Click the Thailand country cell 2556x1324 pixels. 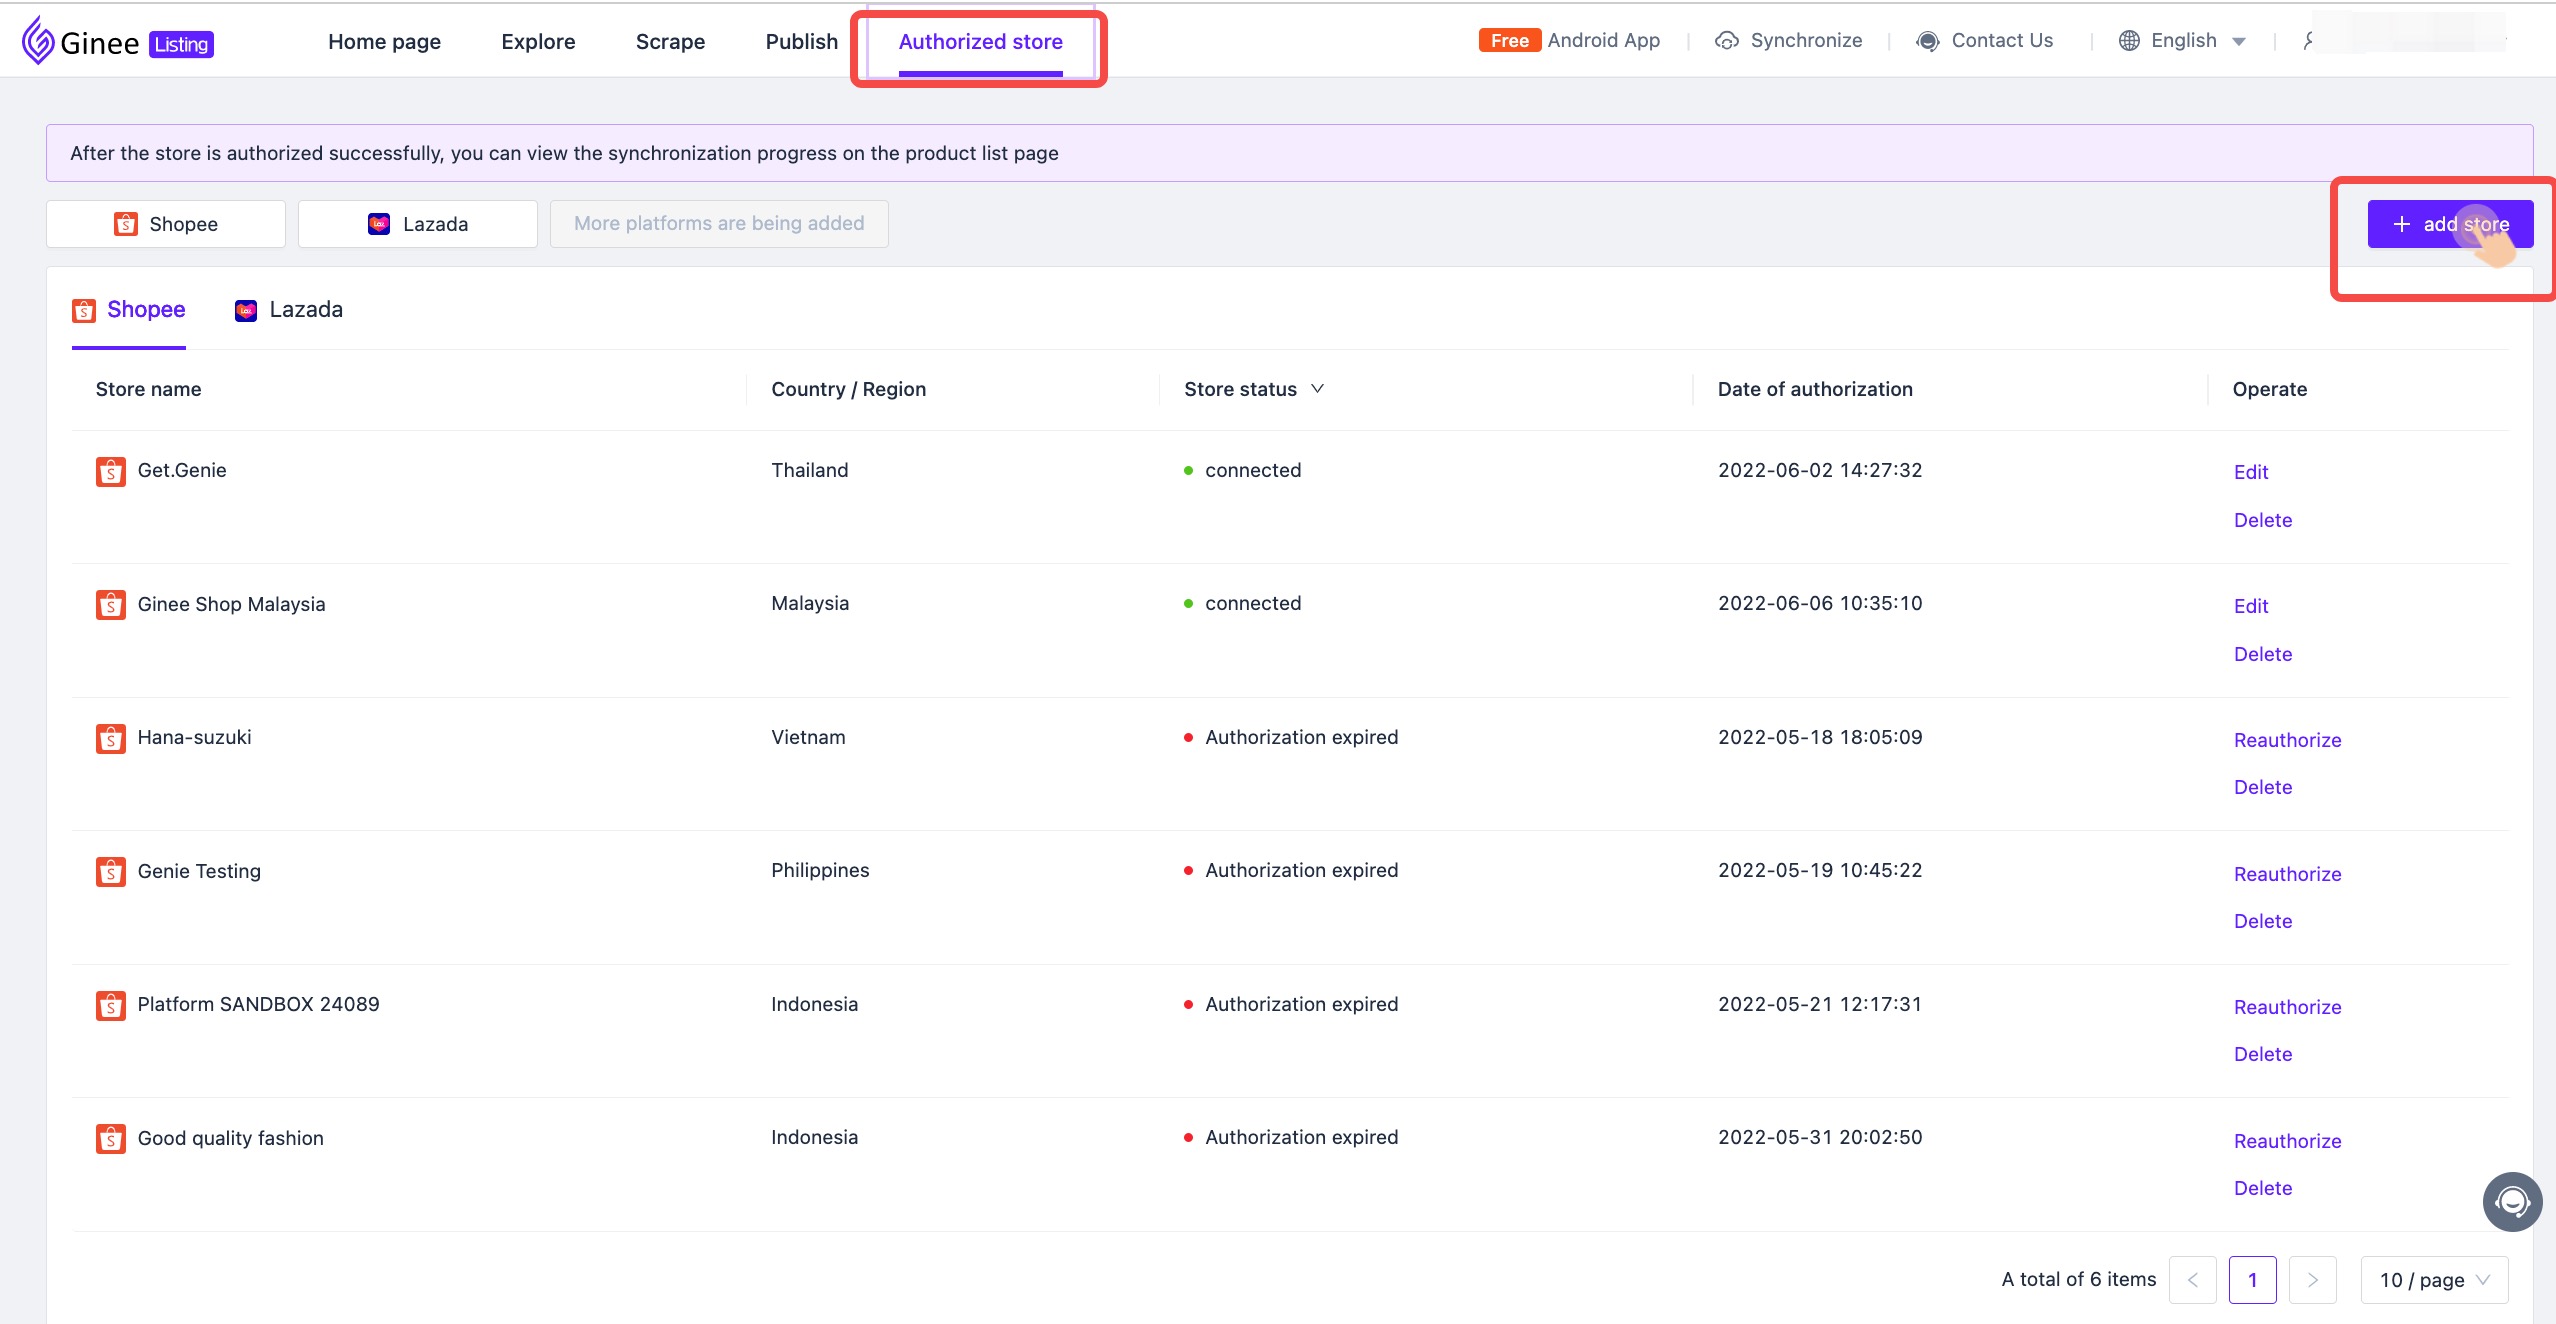[809, 470]
